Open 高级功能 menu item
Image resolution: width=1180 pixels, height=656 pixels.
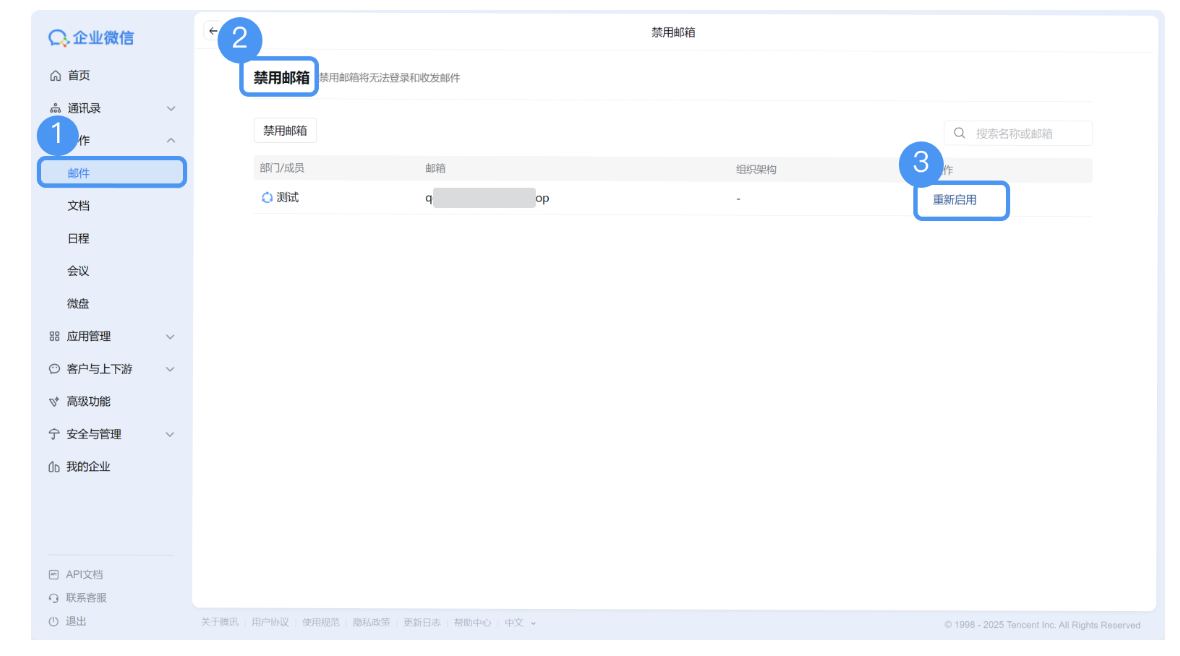(x=88, y=402)
